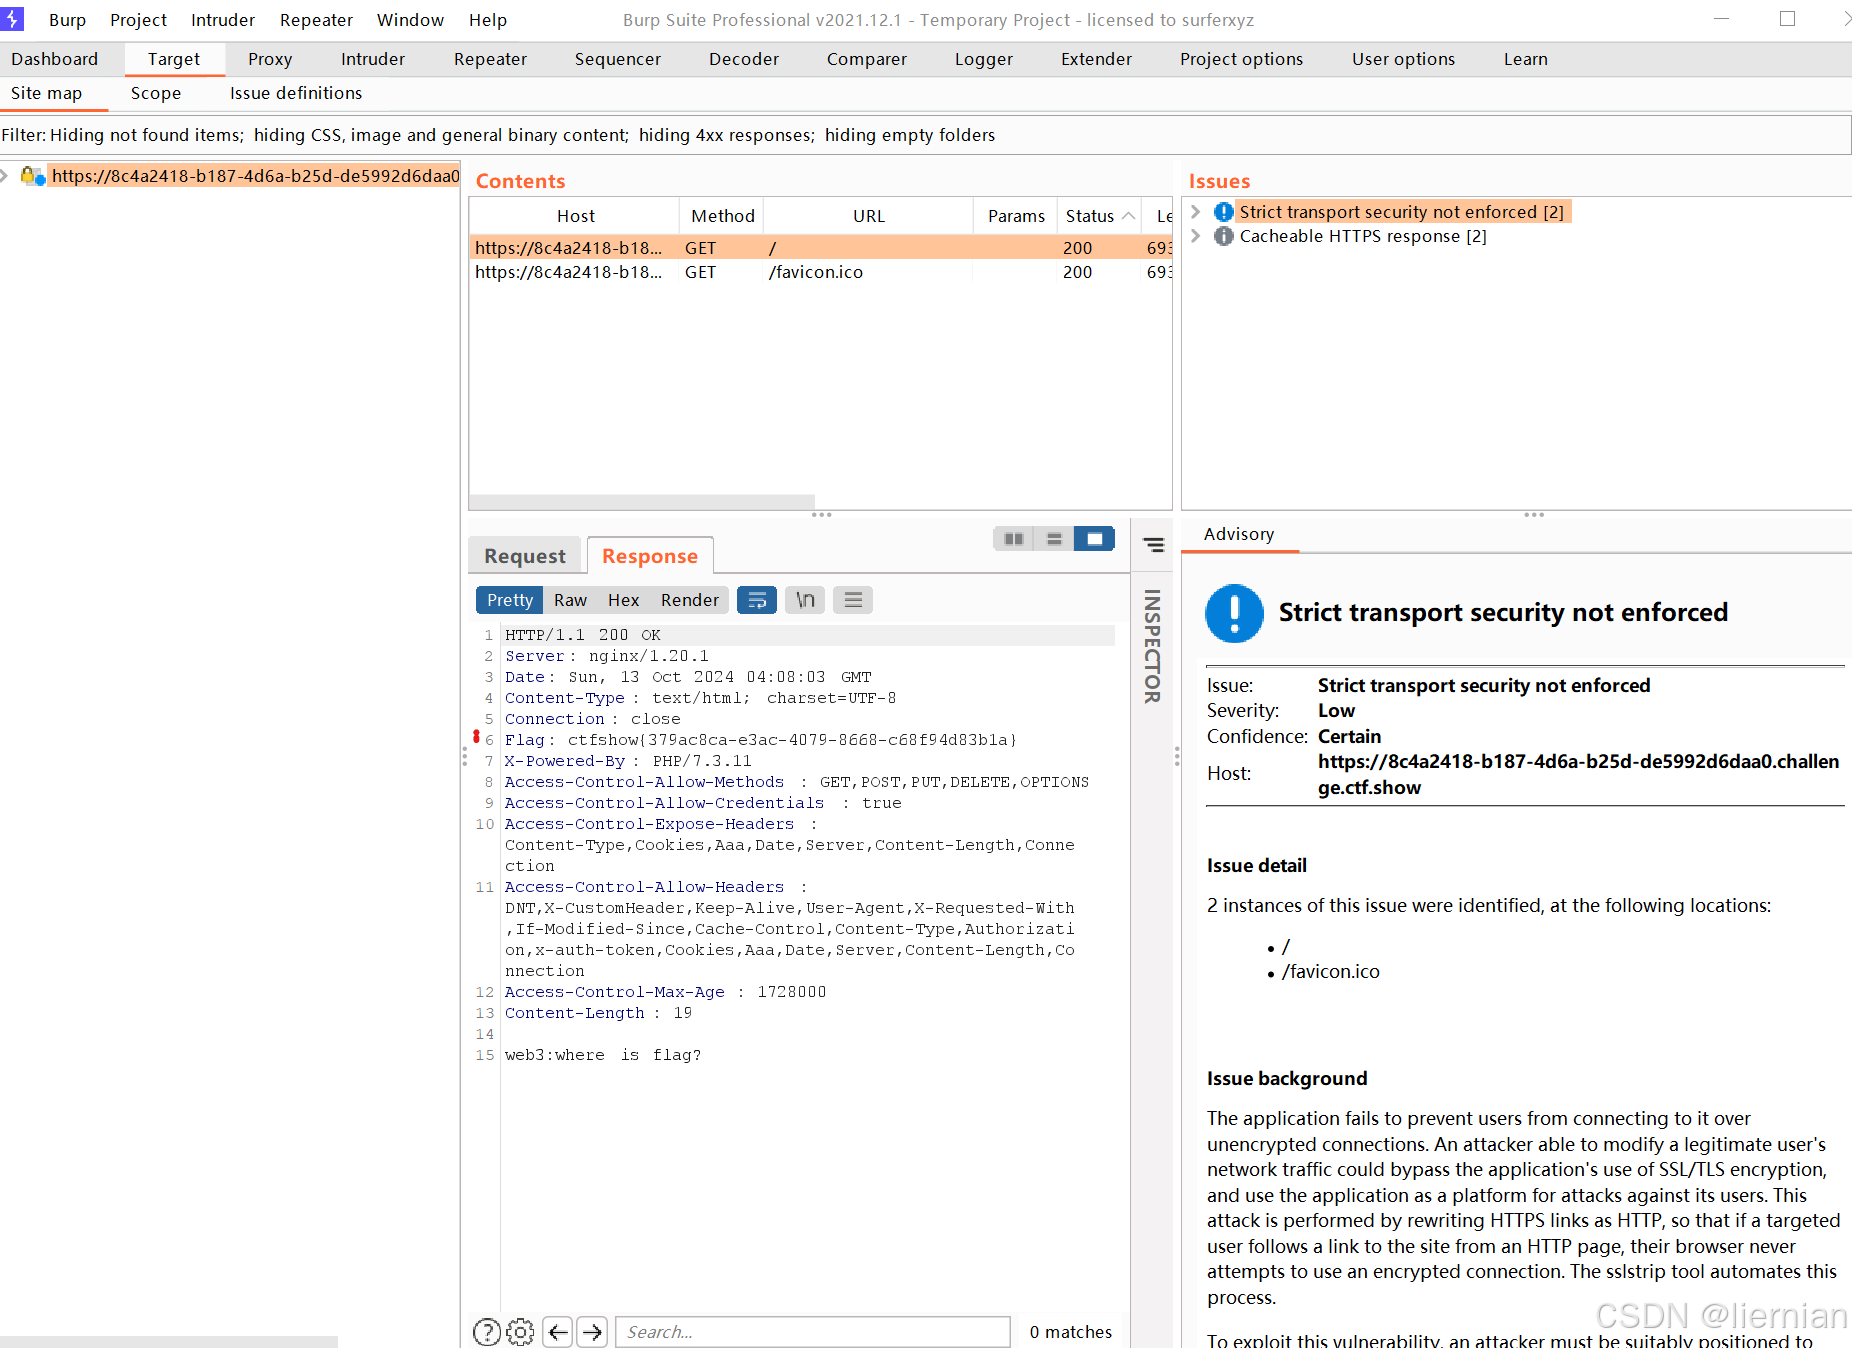The width and height of the screenshot is (1852, 1348).
Task: Sort Contents by Method column
Action: 722,216
